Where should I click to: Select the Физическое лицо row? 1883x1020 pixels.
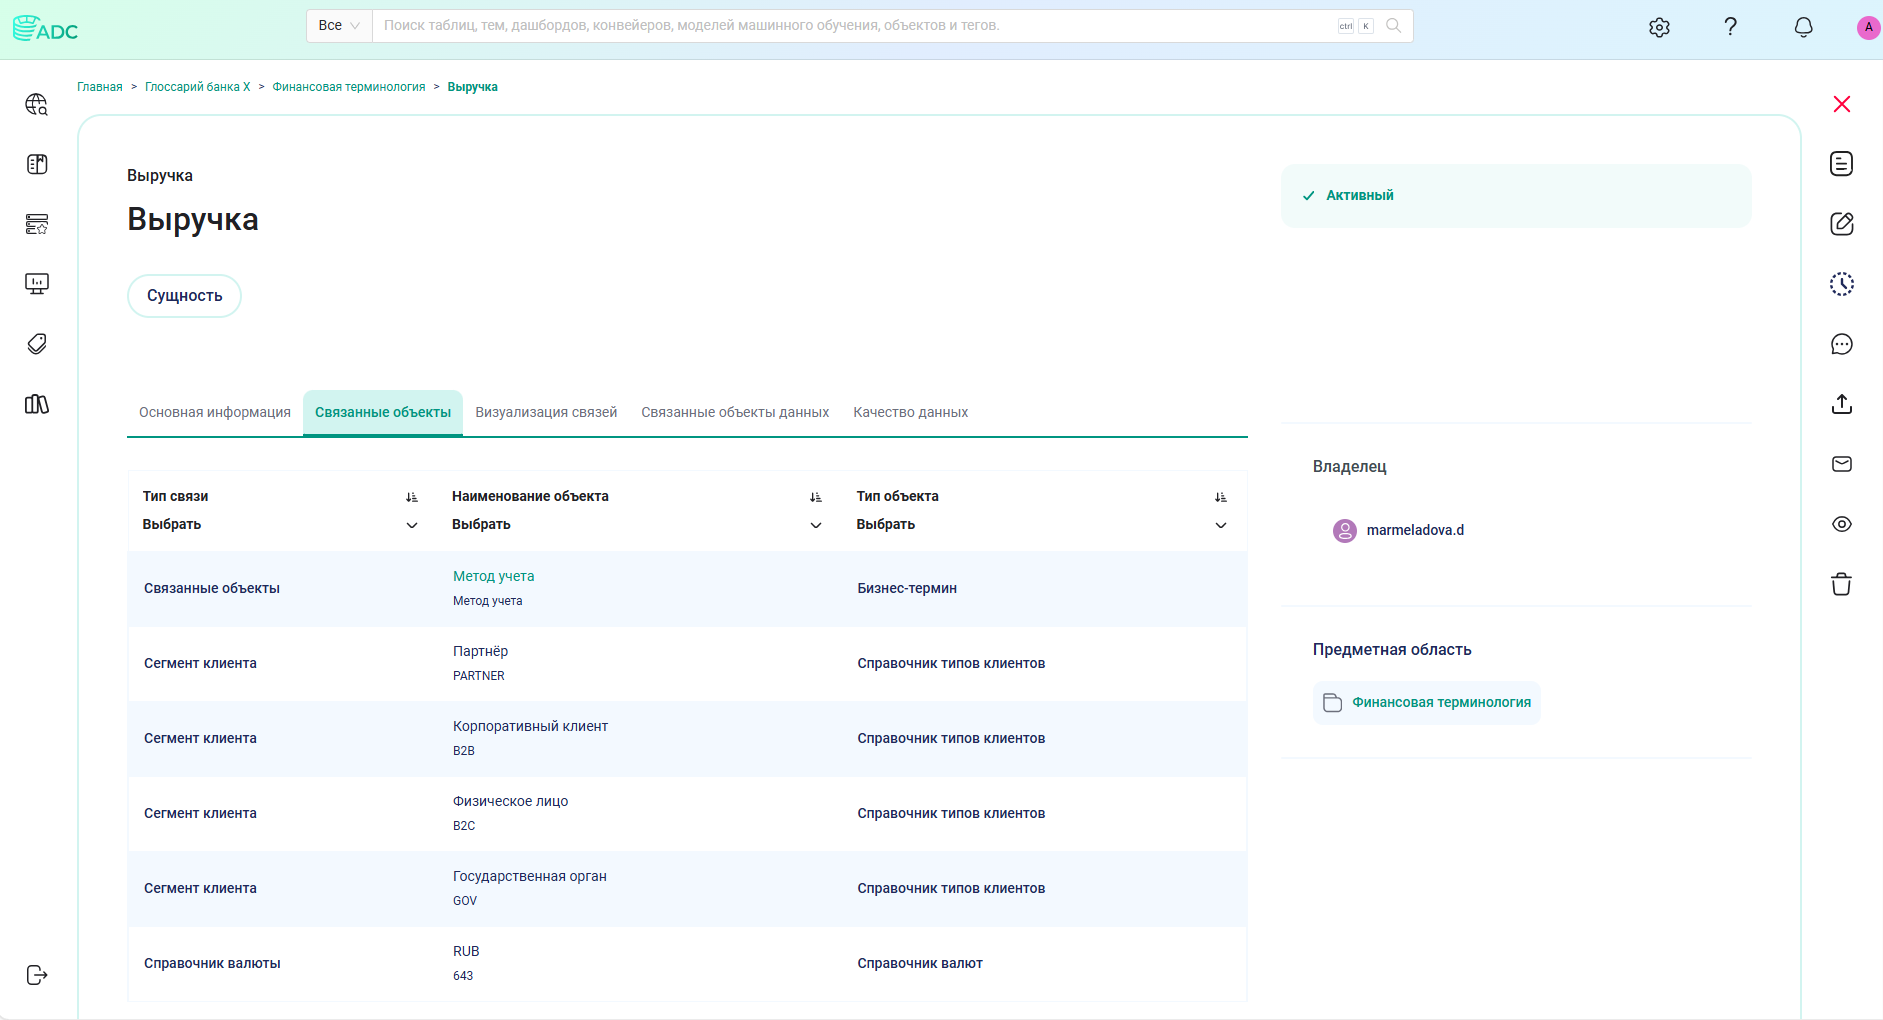(687, 814)
